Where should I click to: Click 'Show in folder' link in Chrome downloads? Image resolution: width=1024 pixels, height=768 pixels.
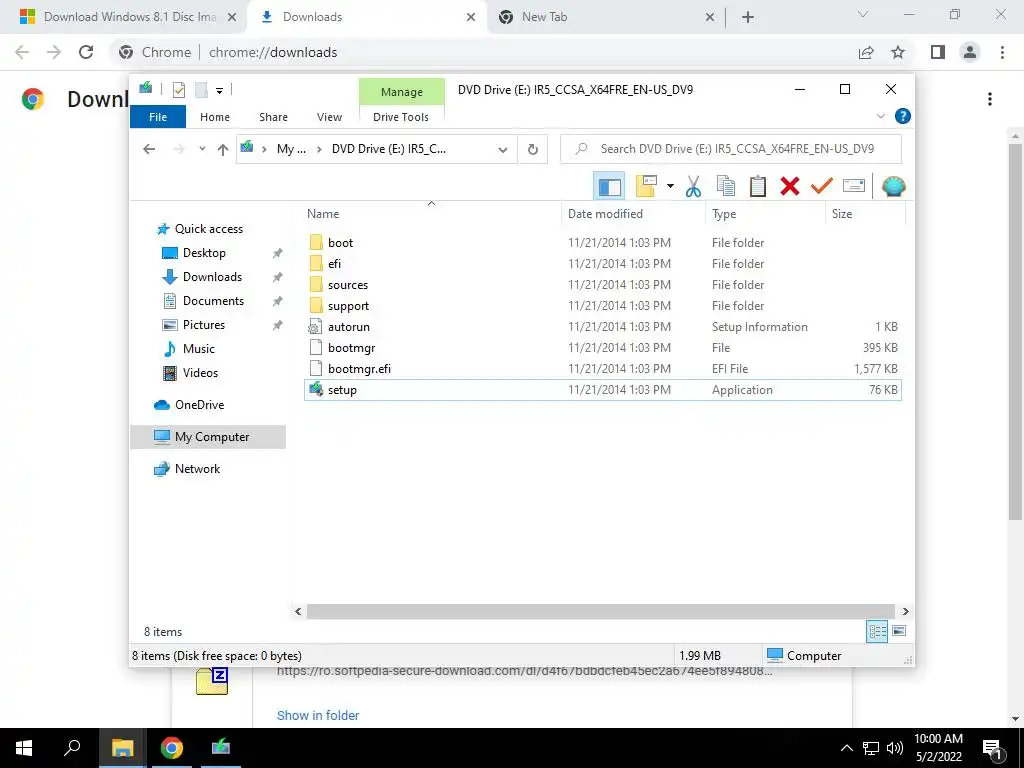(318, 715)
